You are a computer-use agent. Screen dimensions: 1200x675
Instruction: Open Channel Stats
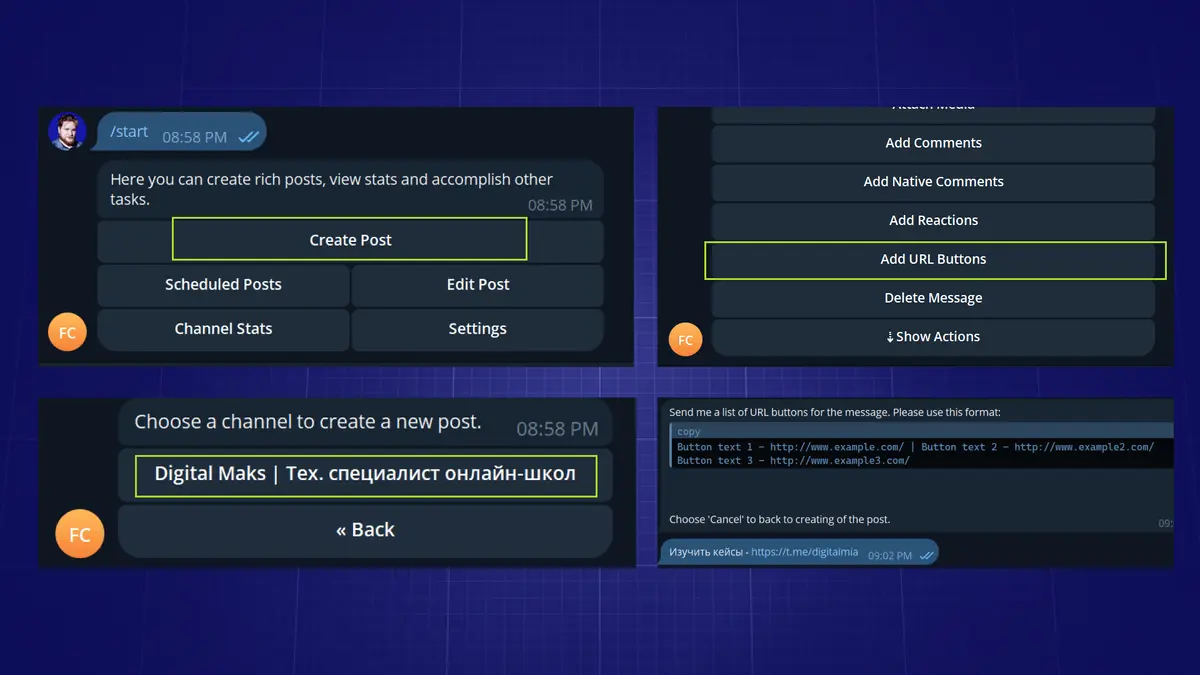pyautogui.click(x=223, y=329)
